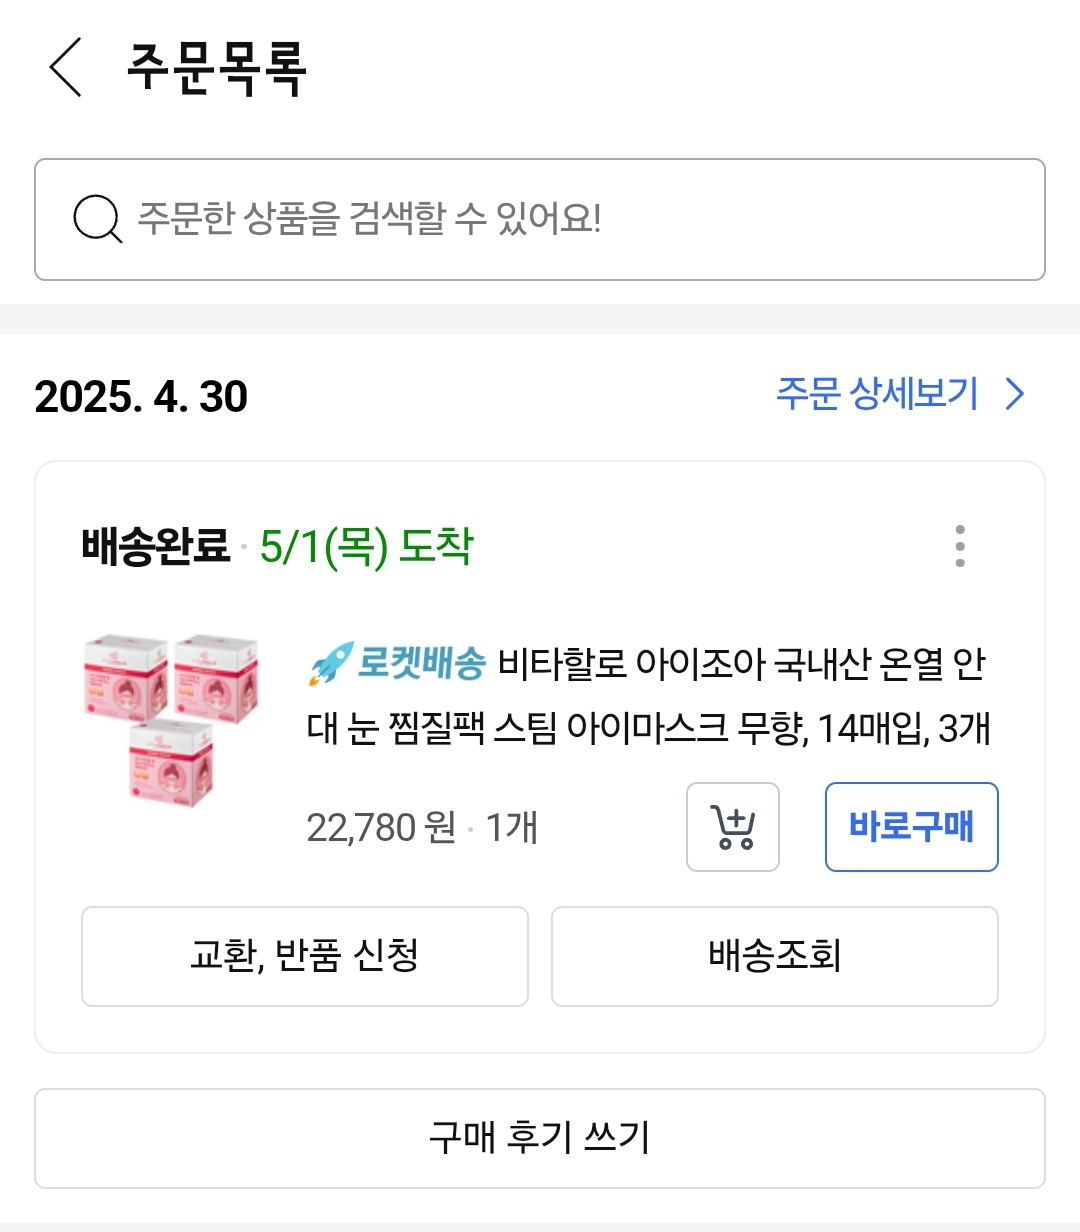
Task: Go back using the left arrow
Action: pyautogui.click(x=66, y=68)
